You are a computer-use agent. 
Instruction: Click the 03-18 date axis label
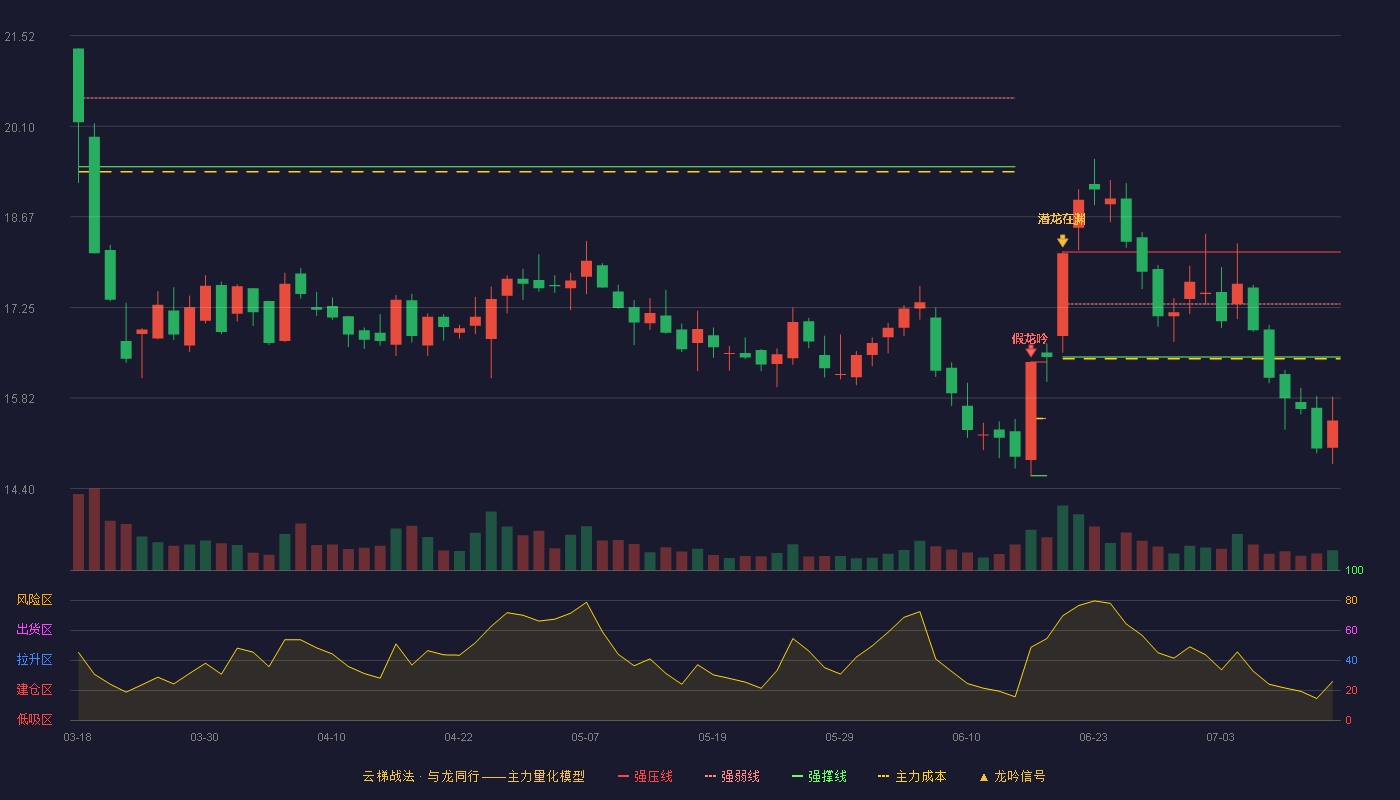click(x=77, y=737)
